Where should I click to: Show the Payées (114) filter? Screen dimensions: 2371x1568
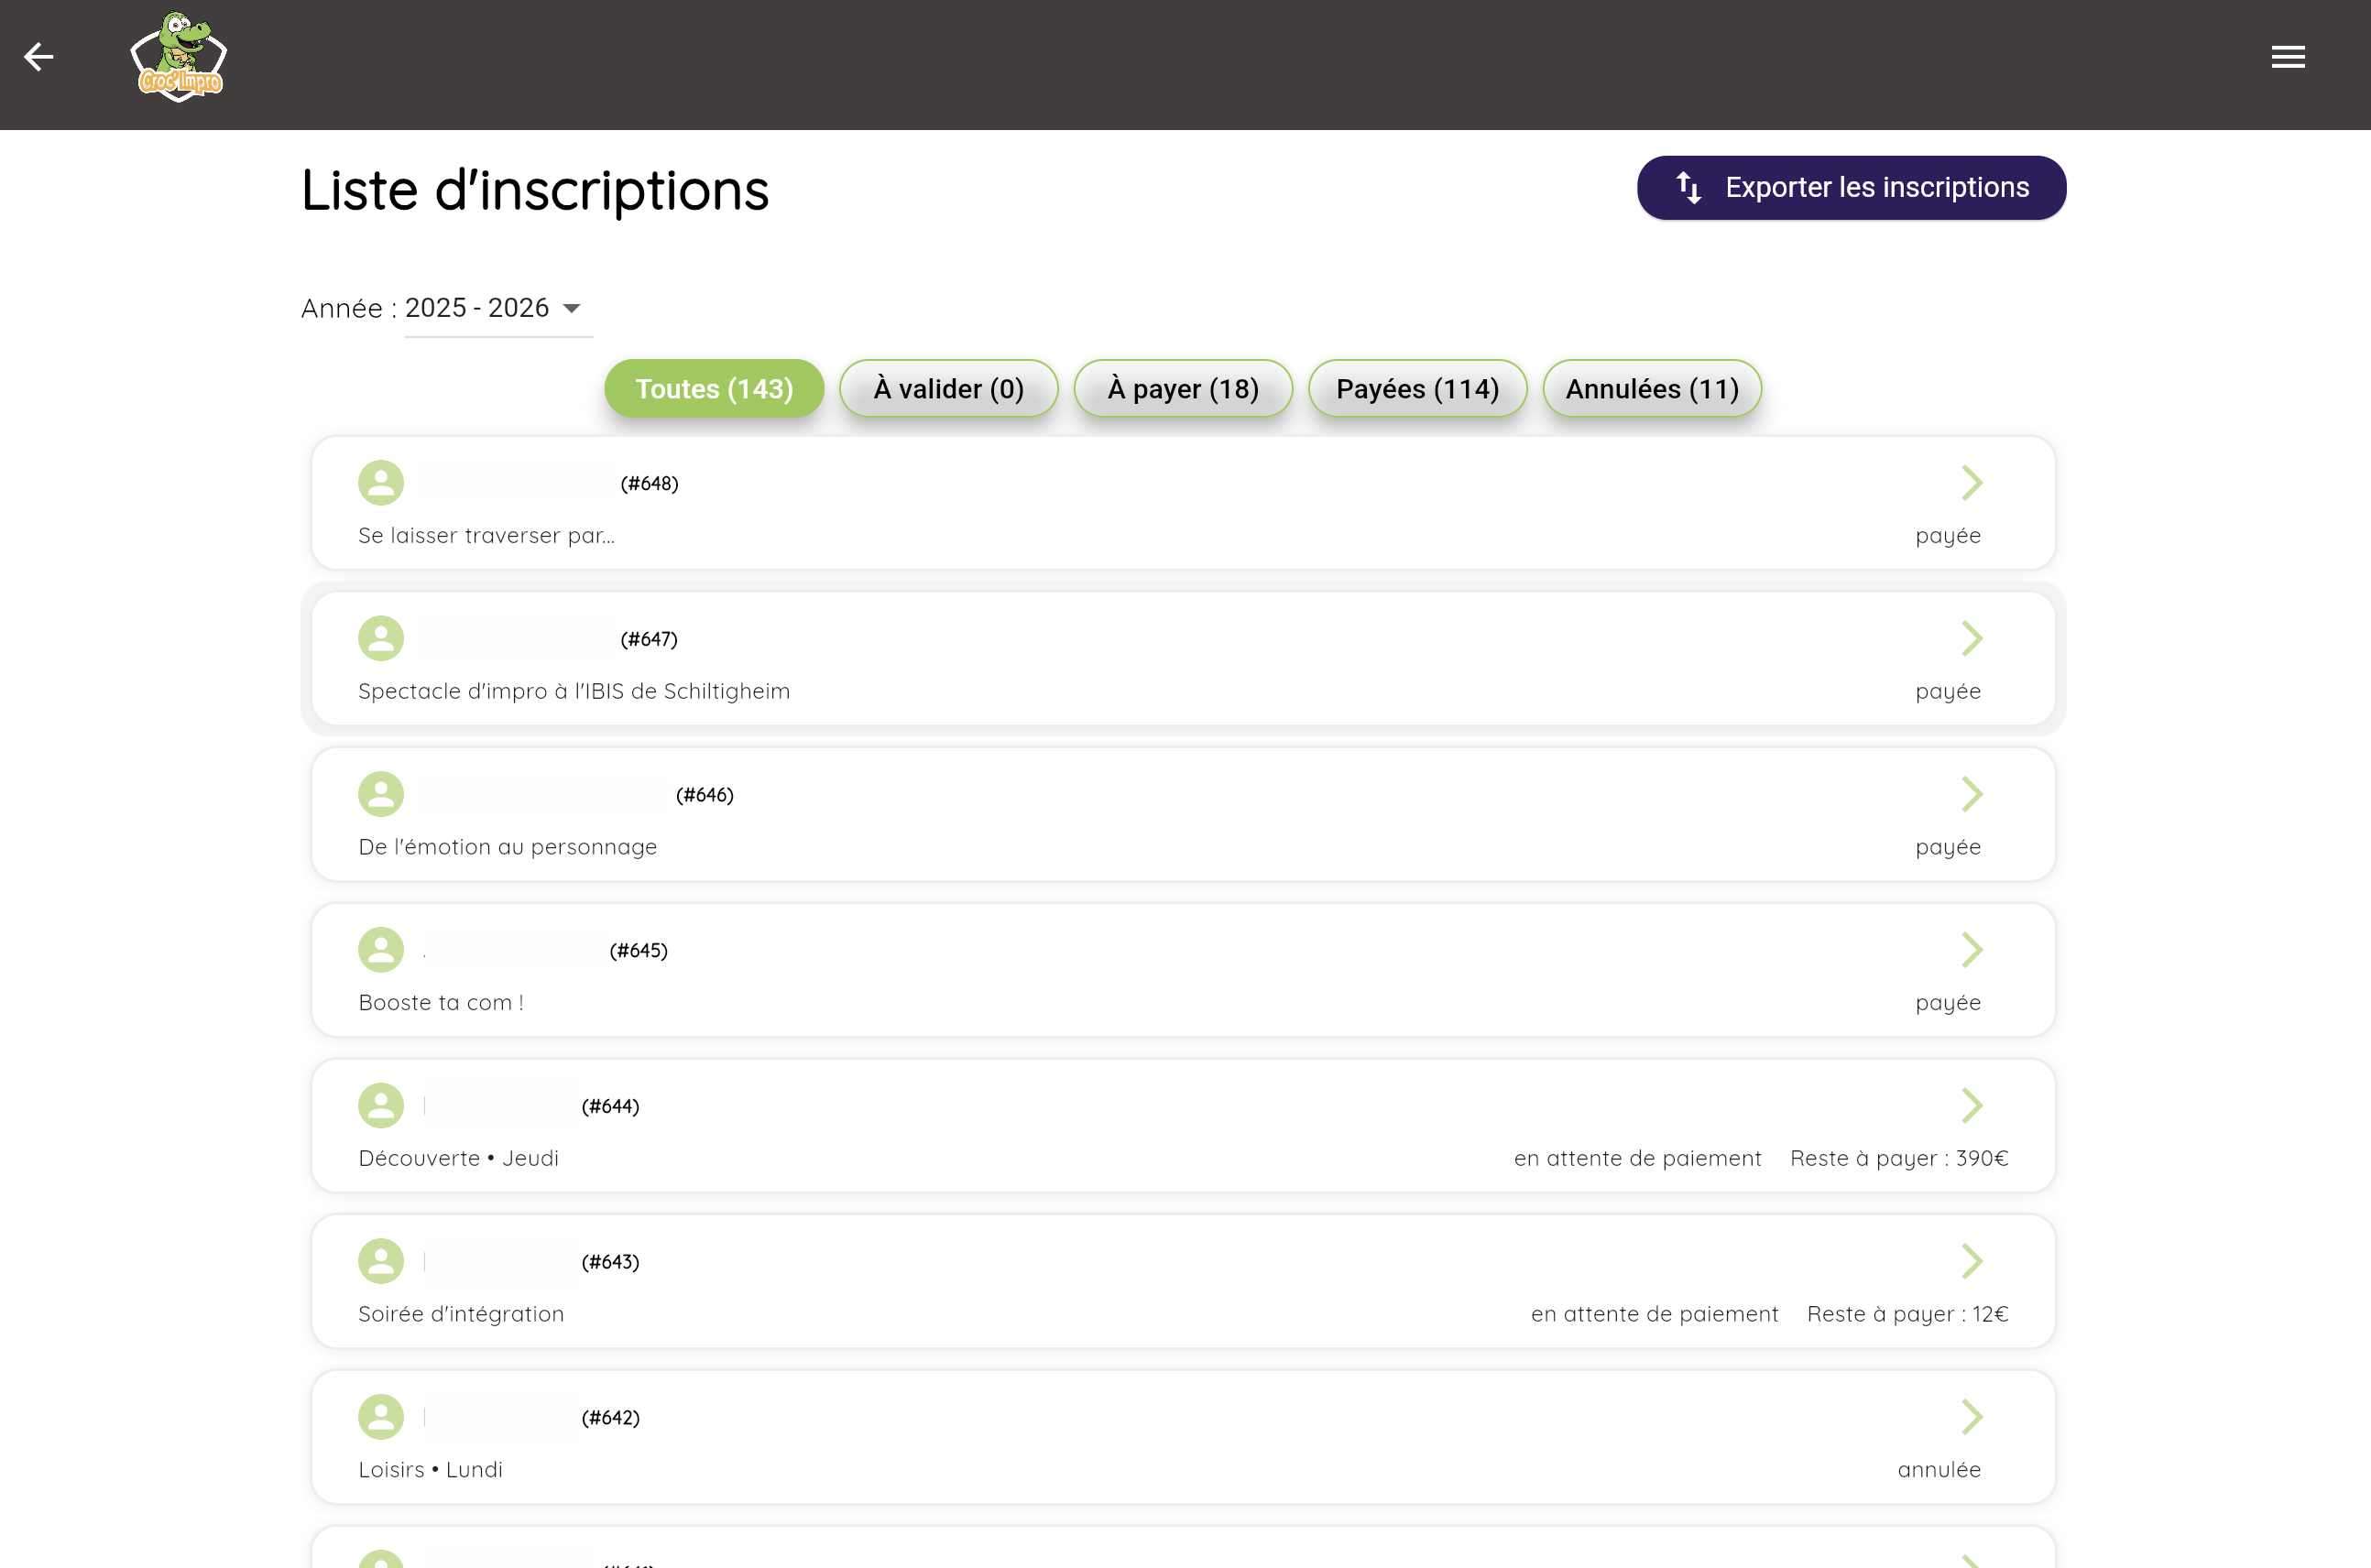pos(1417,389)
